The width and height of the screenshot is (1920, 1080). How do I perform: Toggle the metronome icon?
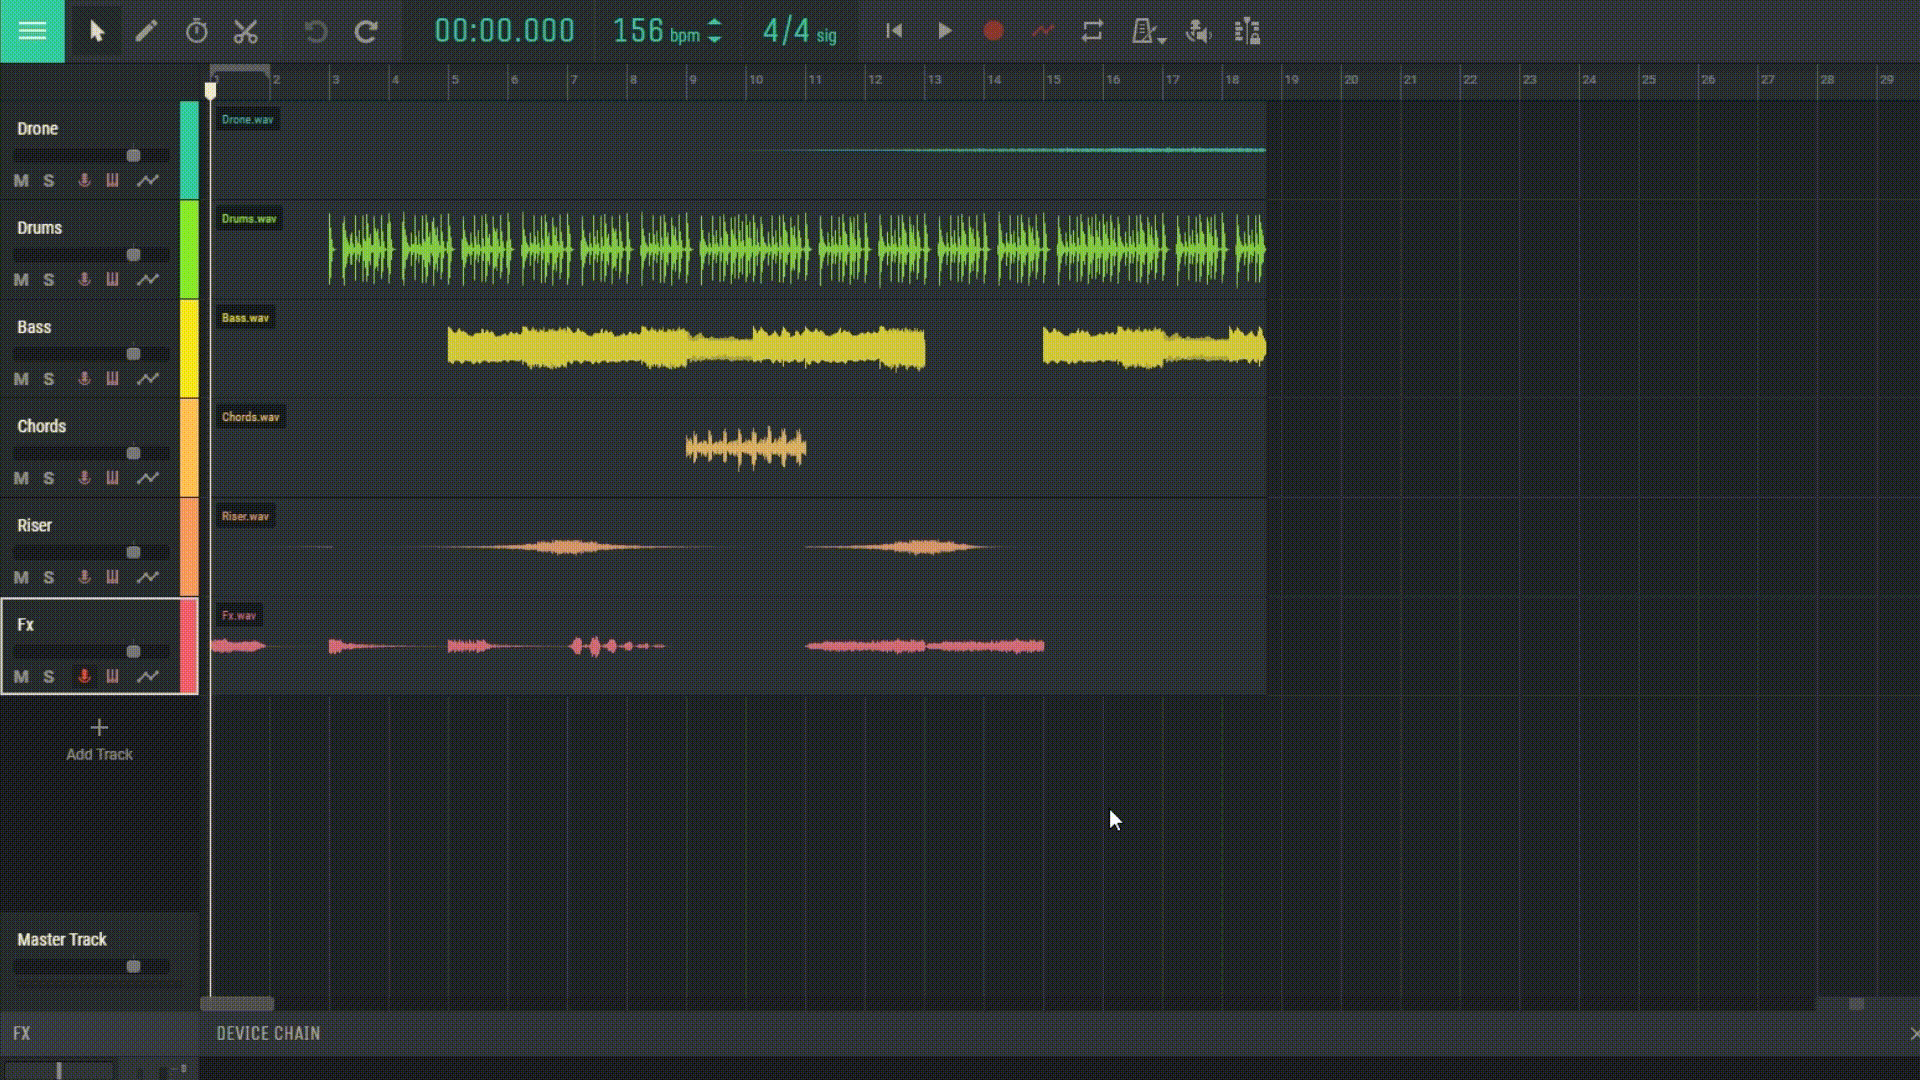(x=1144, y=31)
